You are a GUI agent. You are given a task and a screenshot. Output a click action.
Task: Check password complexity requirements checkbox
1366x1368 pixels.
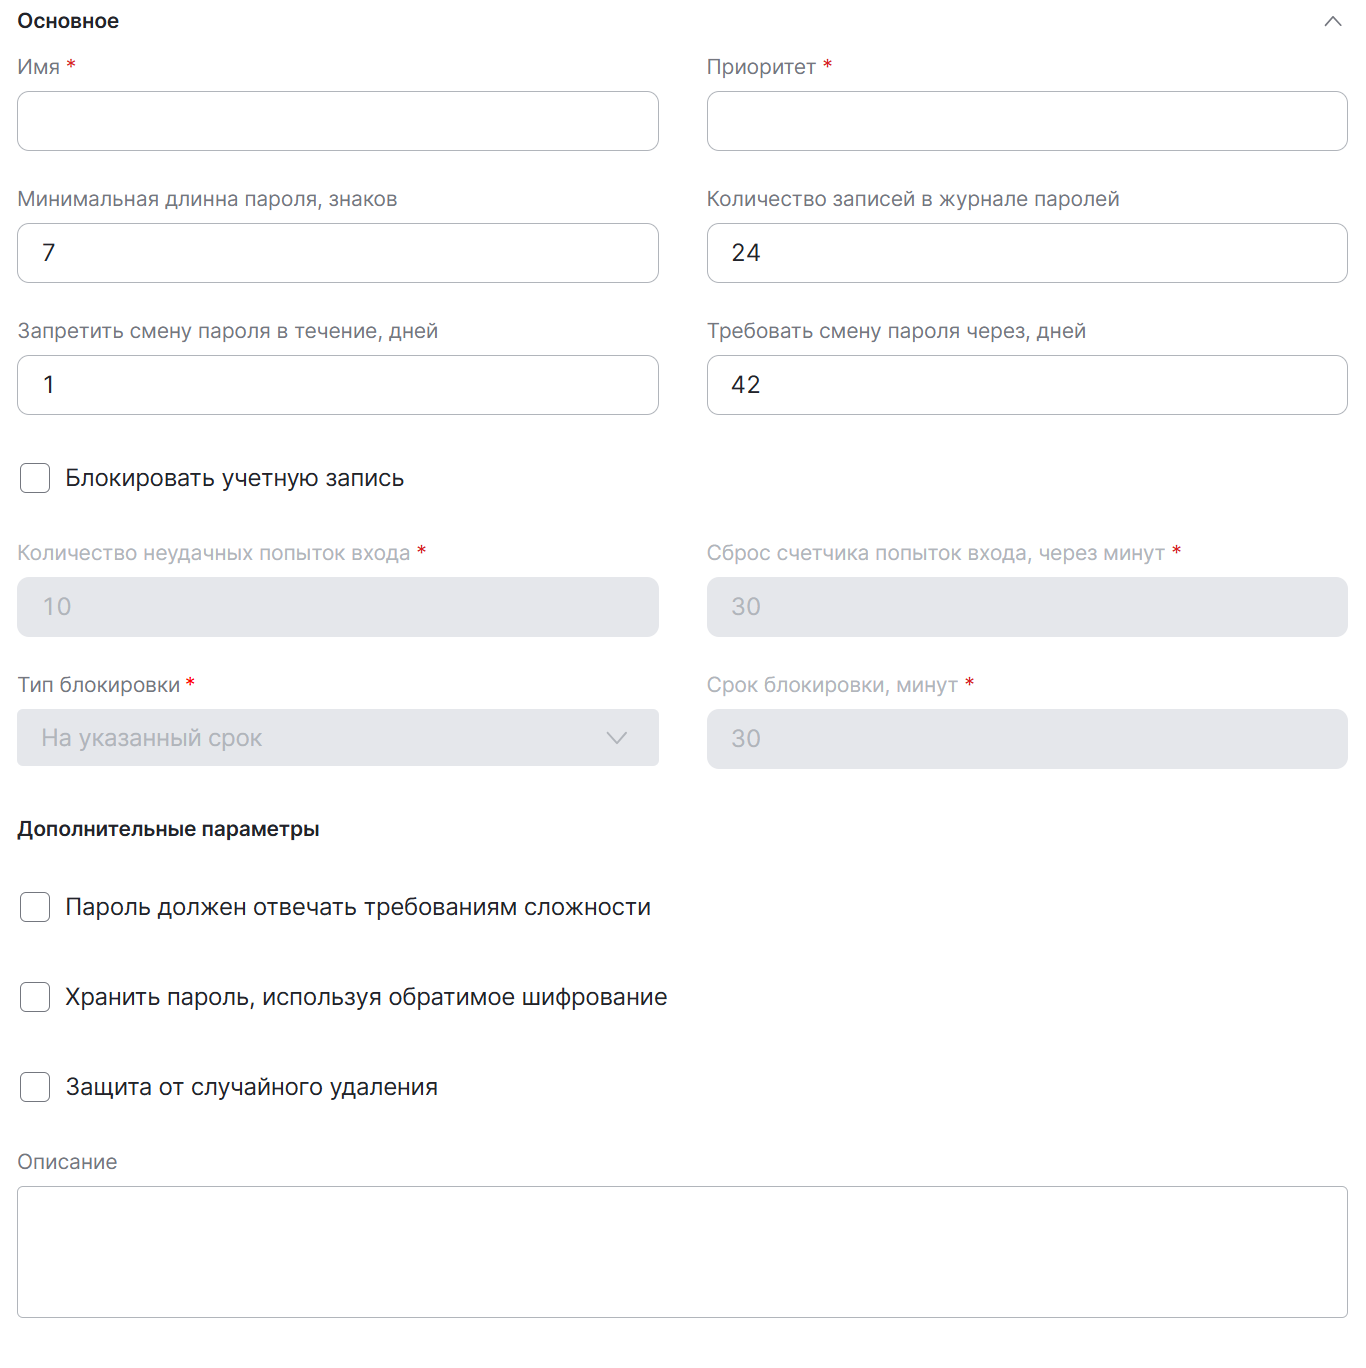coord(35,907)
